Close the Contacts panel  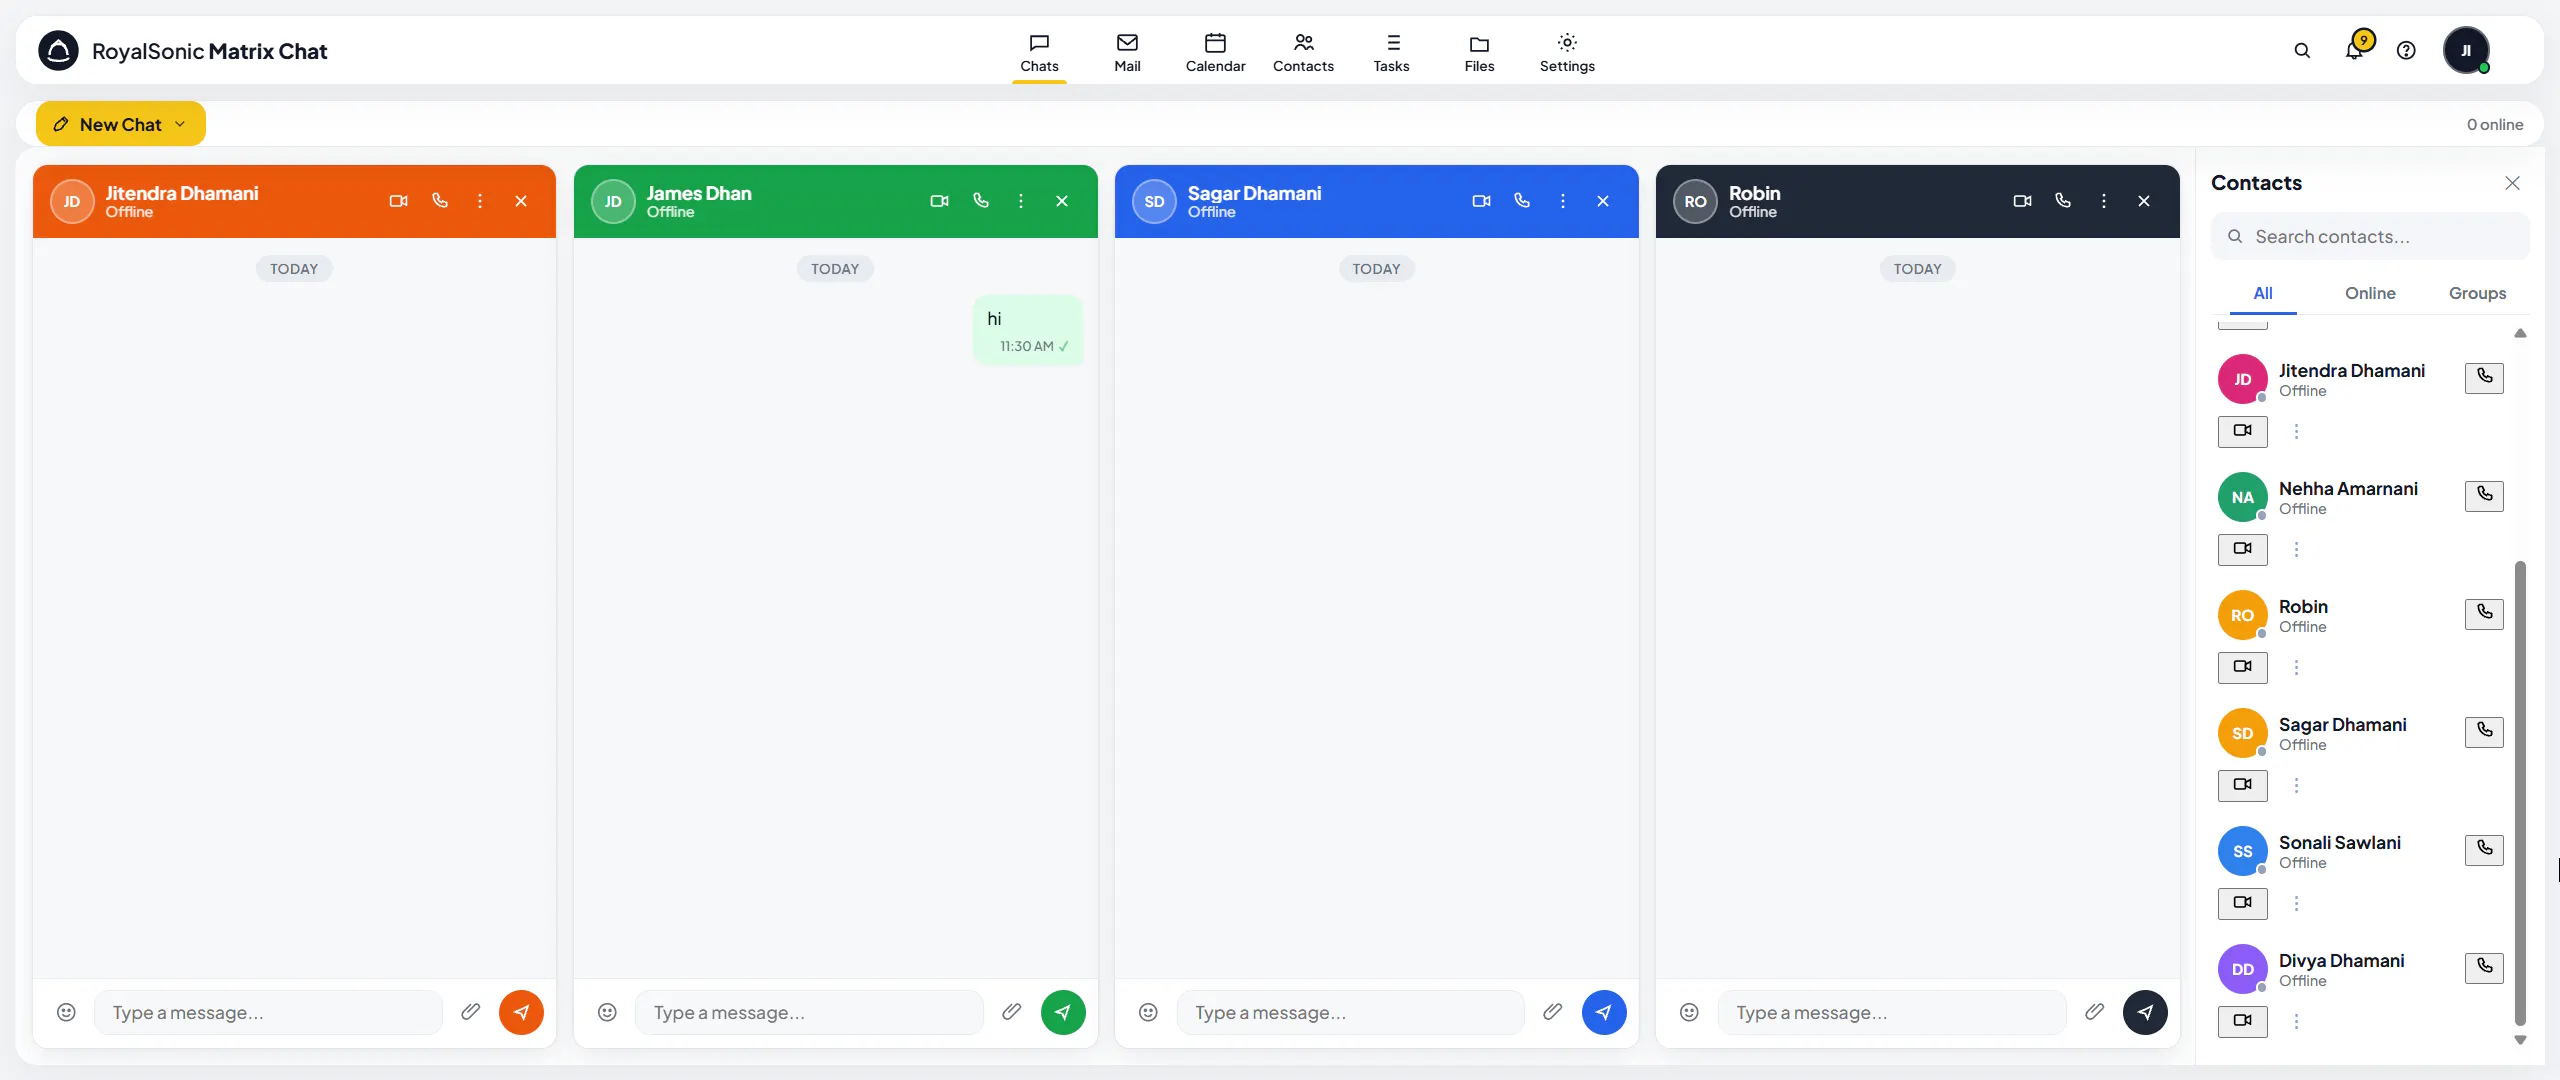click(x=2512, y=183)
